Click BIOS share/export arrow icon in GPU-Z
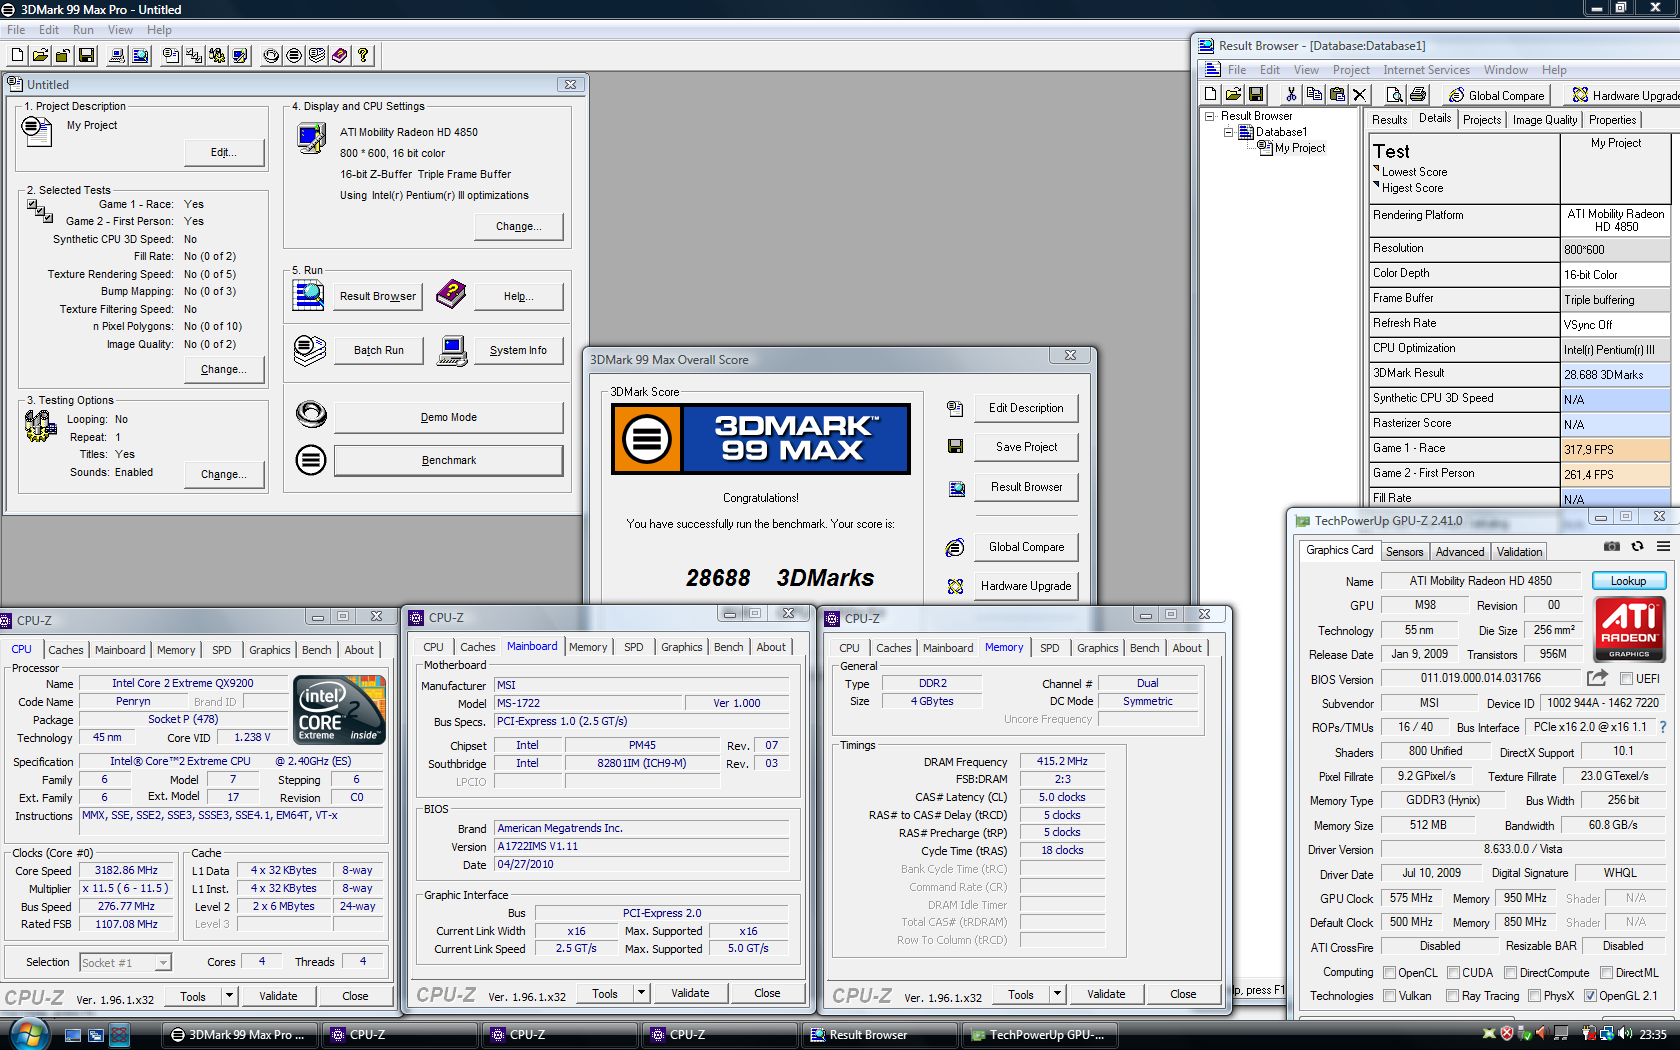Screen dimensions: 1680x1050 pyautogui.click(x=1597, y=678)
